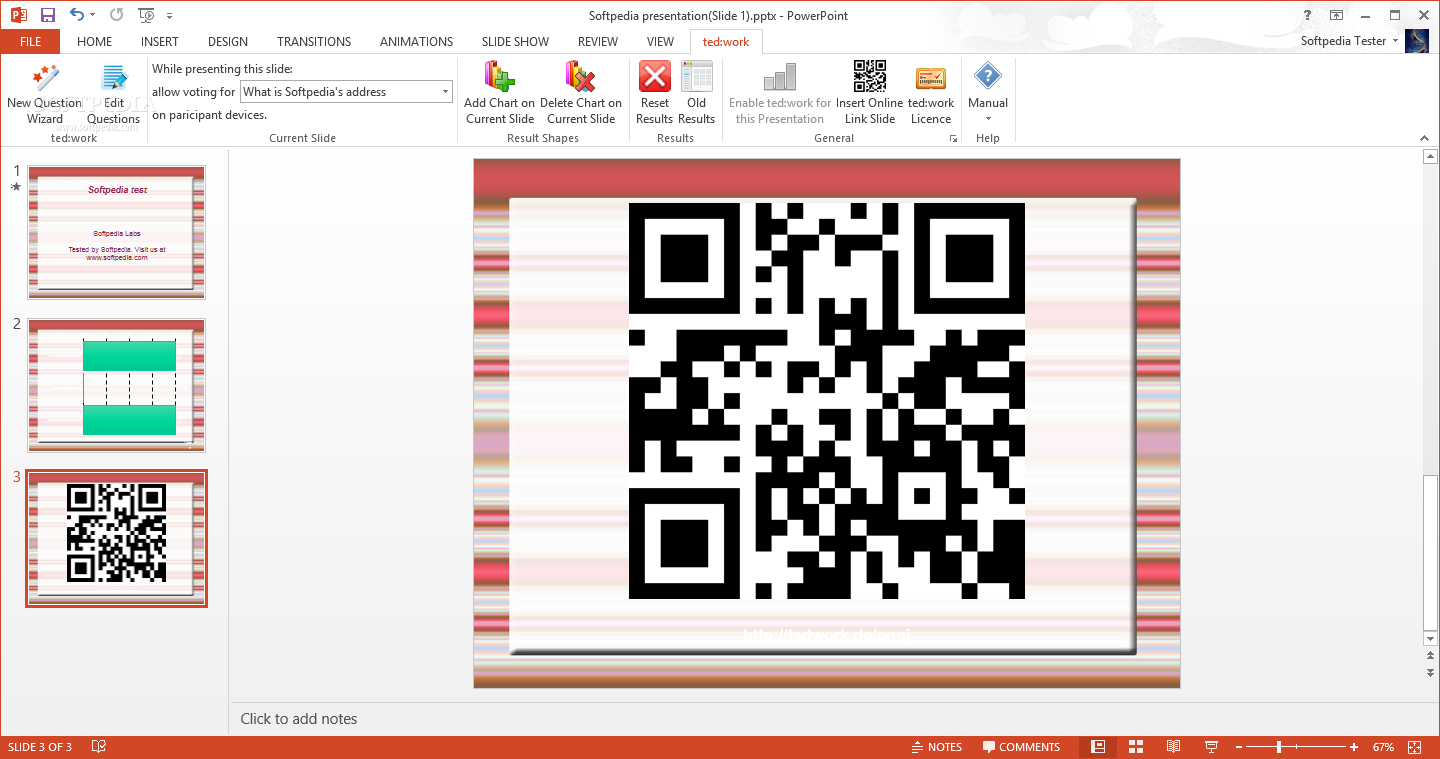Open the FILE menu
Viewport: 1440px width, 759px height.
click(x=30, y=41)
